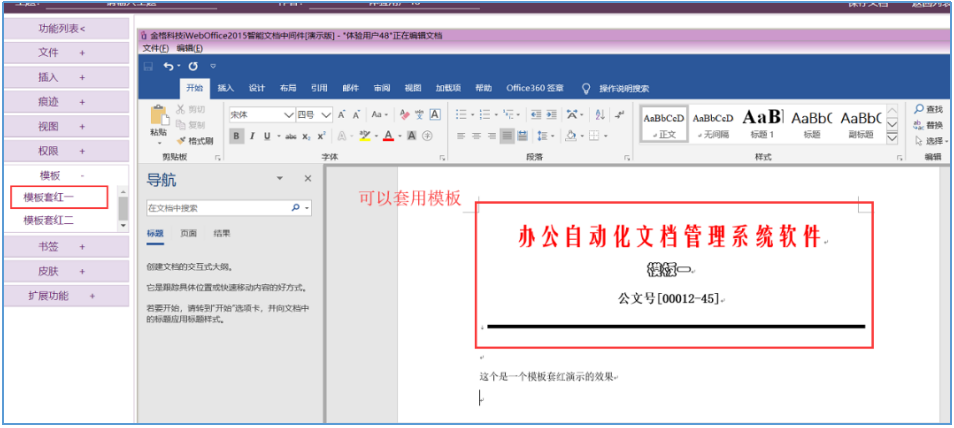Click the Format Painter brush icon
The width and height of the screenshot is (954, 428).
pyautogui.click(x=181, y=141)
